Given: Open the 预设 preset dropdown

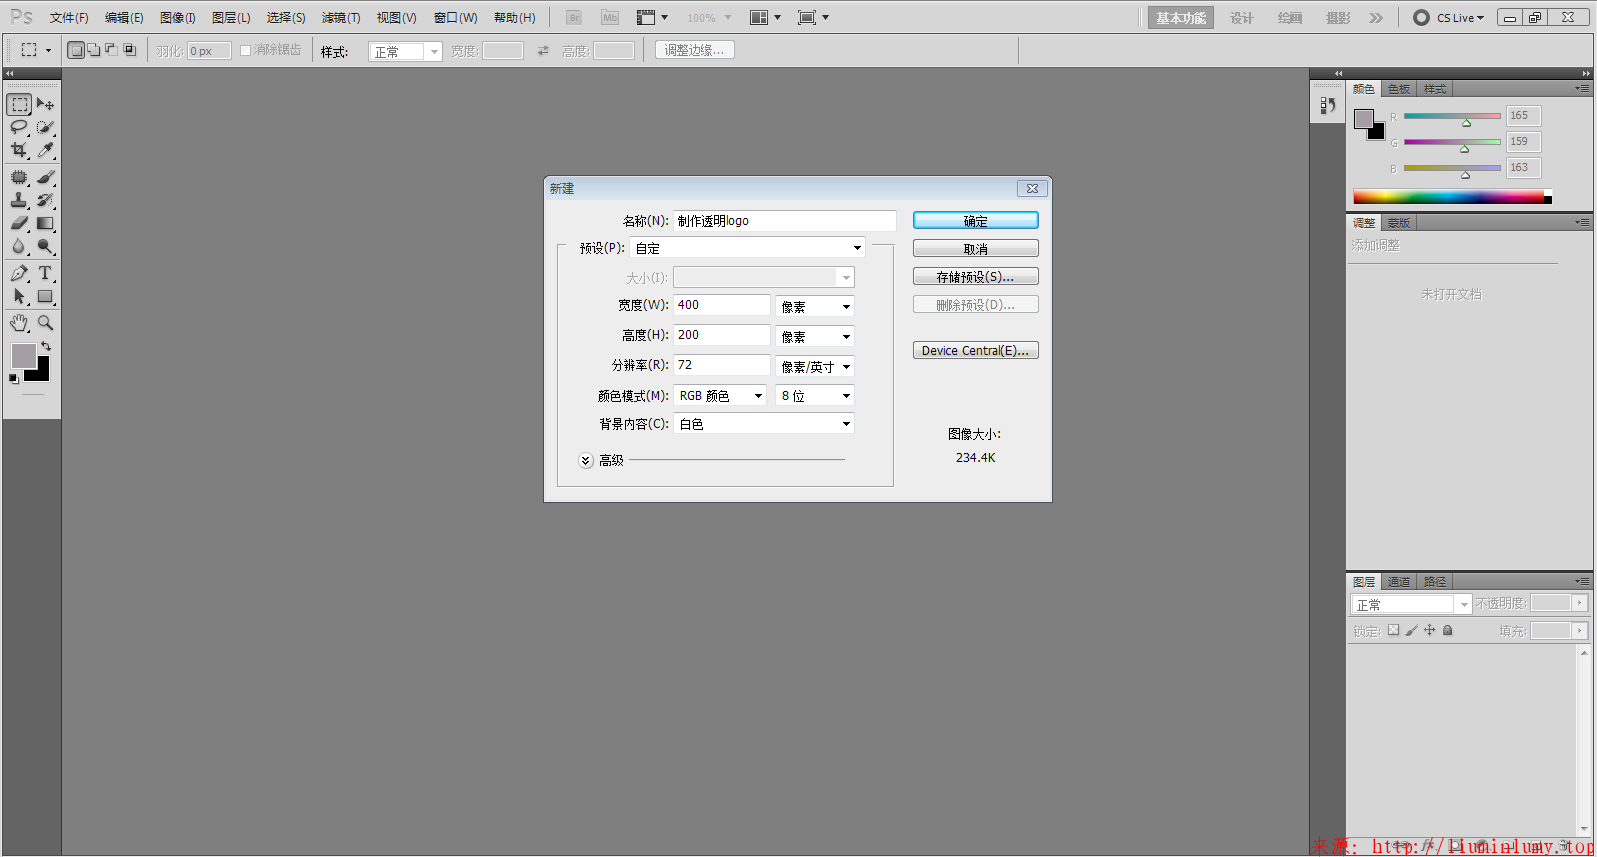Looking at the screenshot, I should pos(748,248).
